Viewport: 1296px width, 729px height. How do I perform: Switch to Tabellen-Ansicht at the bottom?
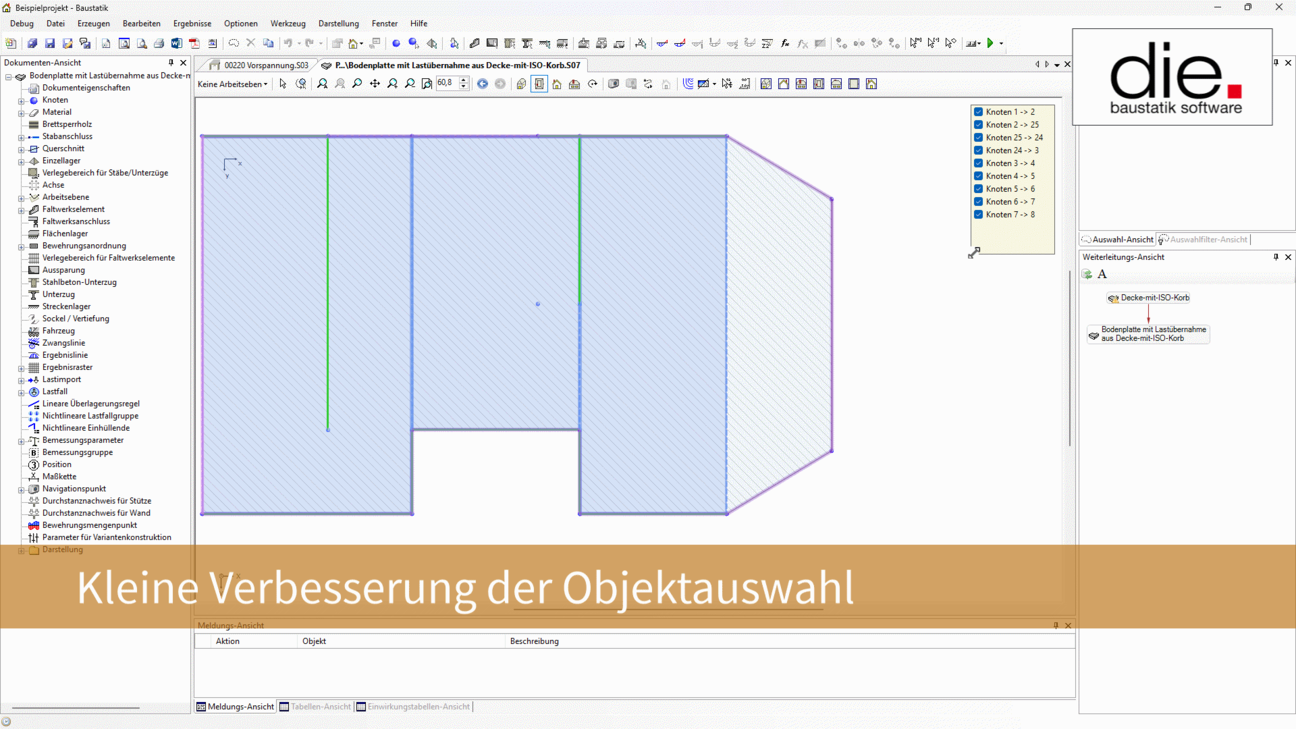(320, 707)
